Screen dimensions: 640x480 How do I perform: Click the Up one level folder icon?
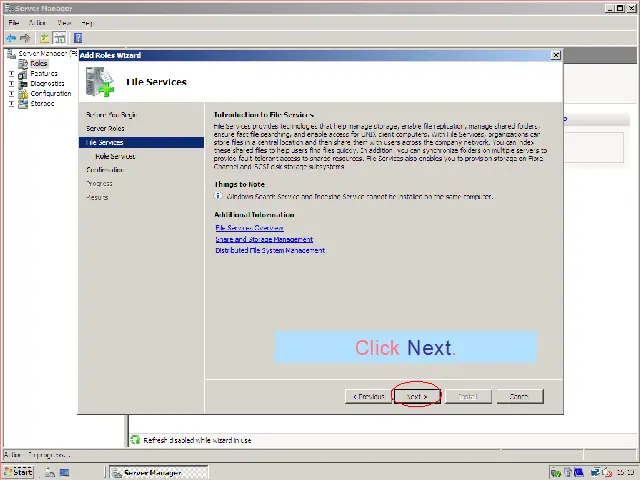click(x=44, y=38)
